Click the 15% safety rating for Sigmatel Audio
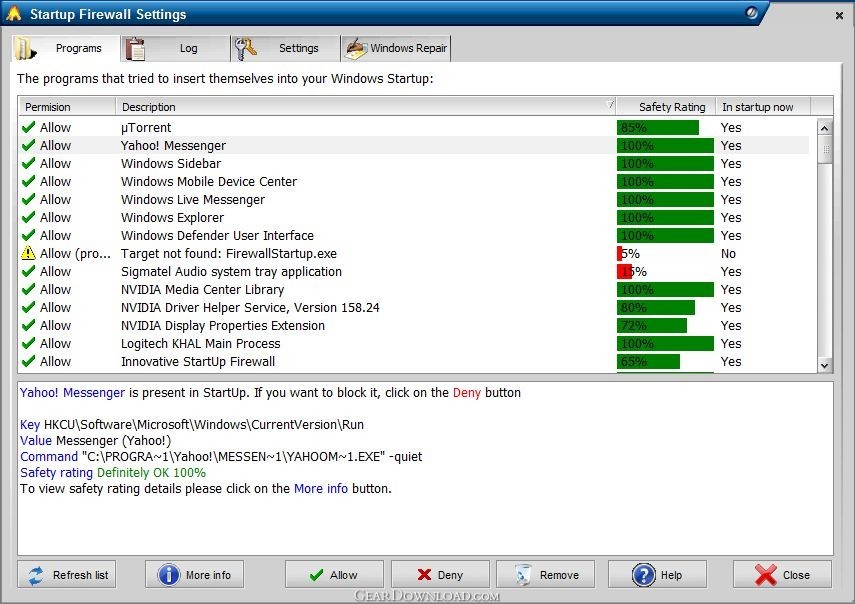The width and height of the screenshot is (855, 604). tap(632, 271)
